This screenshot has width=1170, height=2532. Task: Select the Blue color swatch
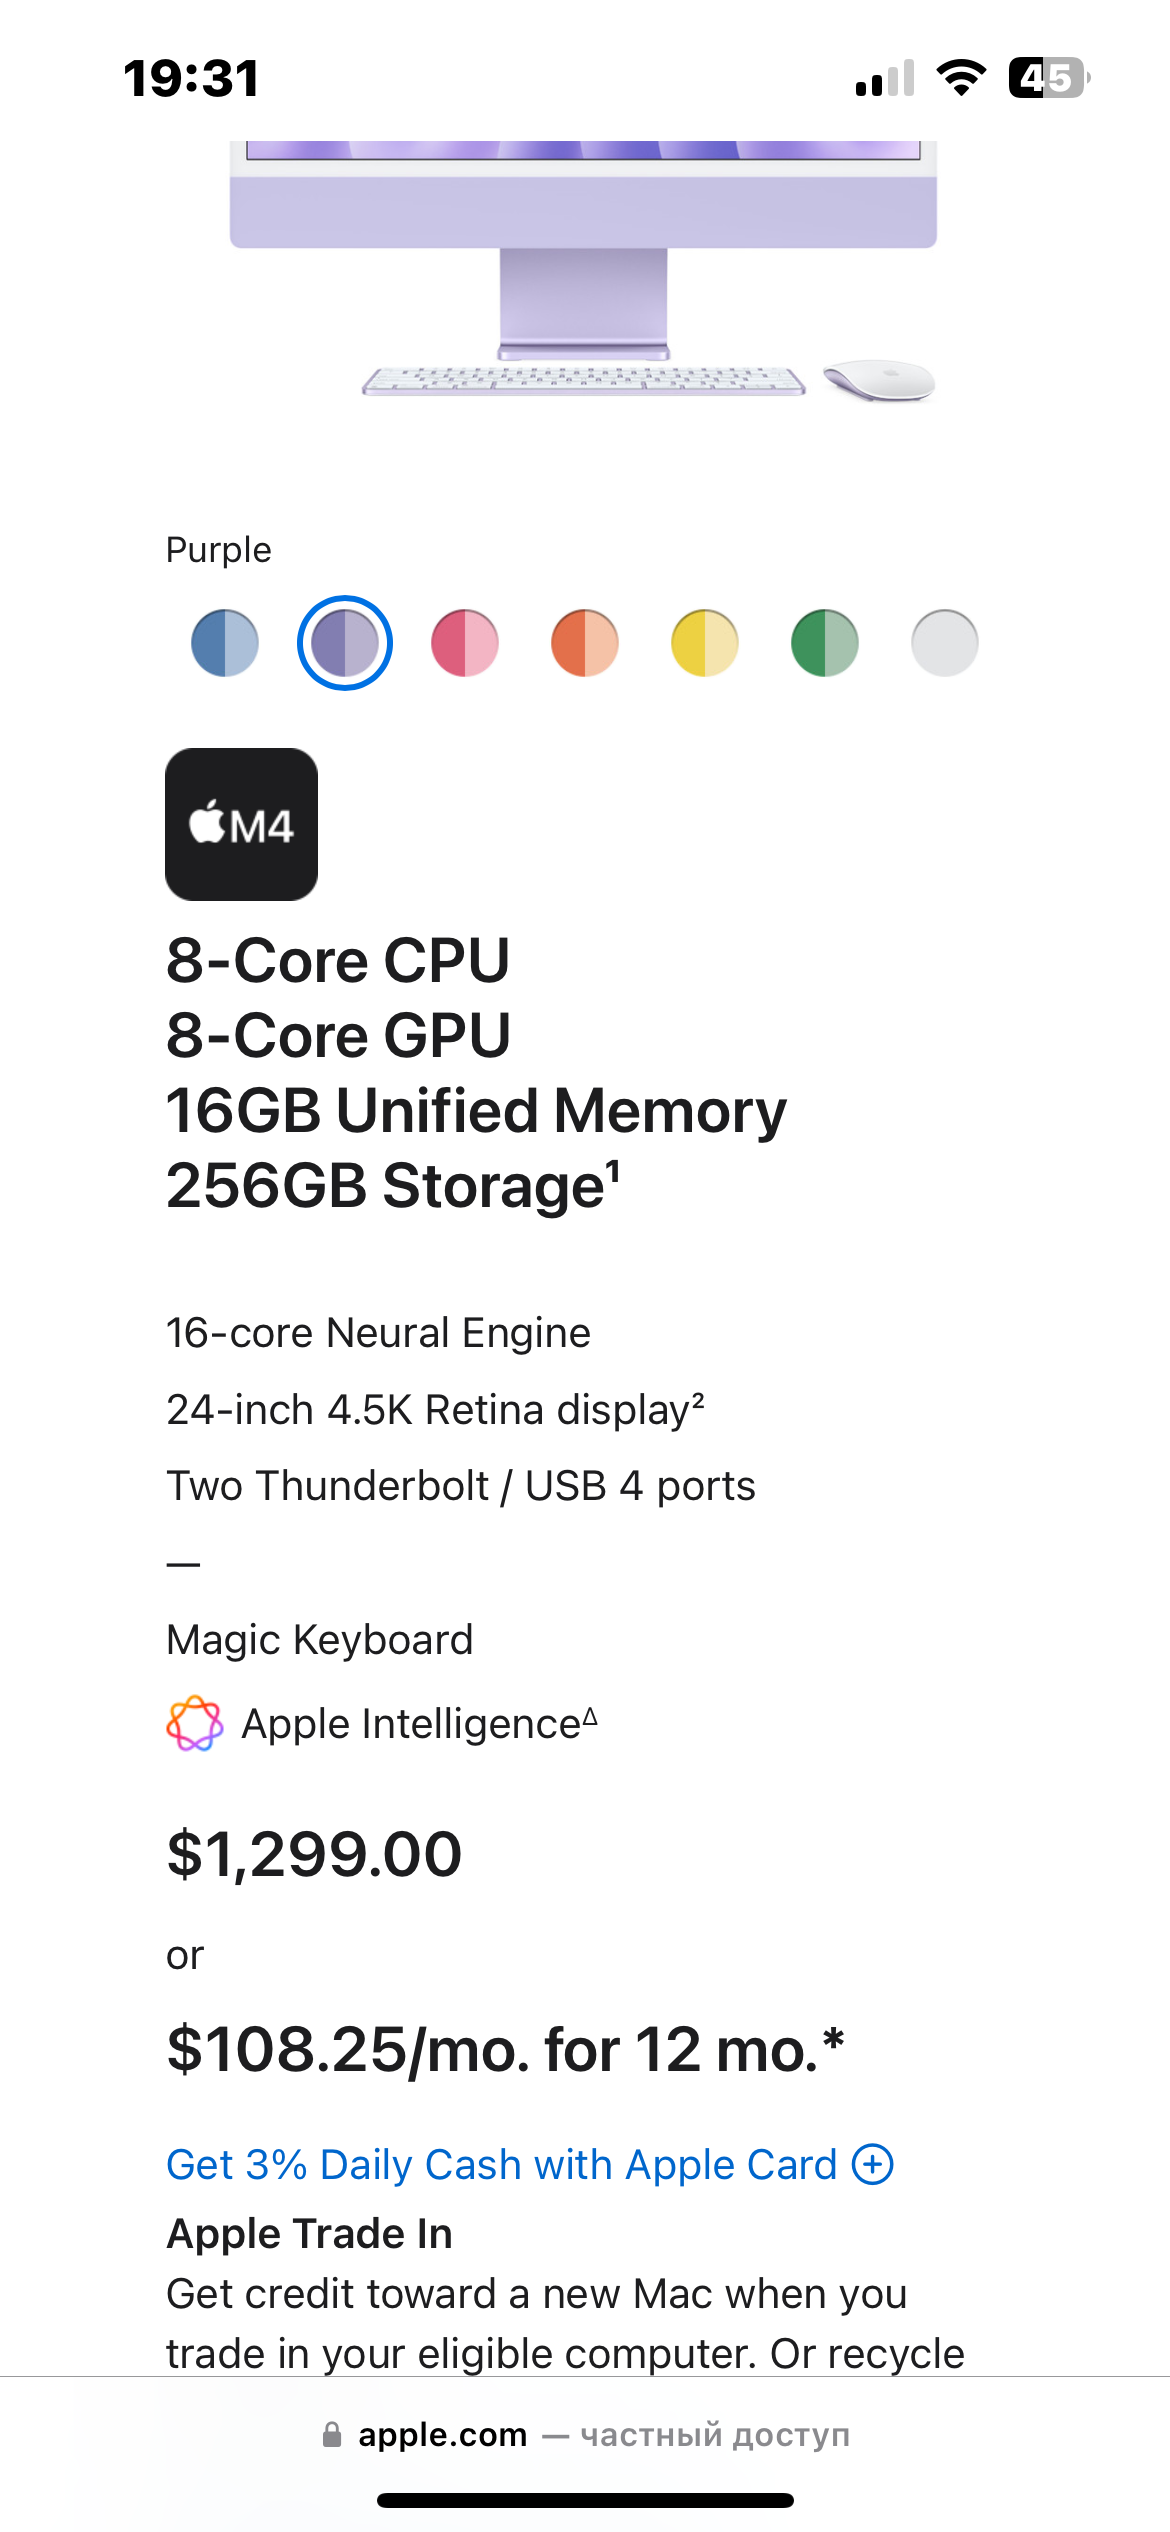[225, 643]
